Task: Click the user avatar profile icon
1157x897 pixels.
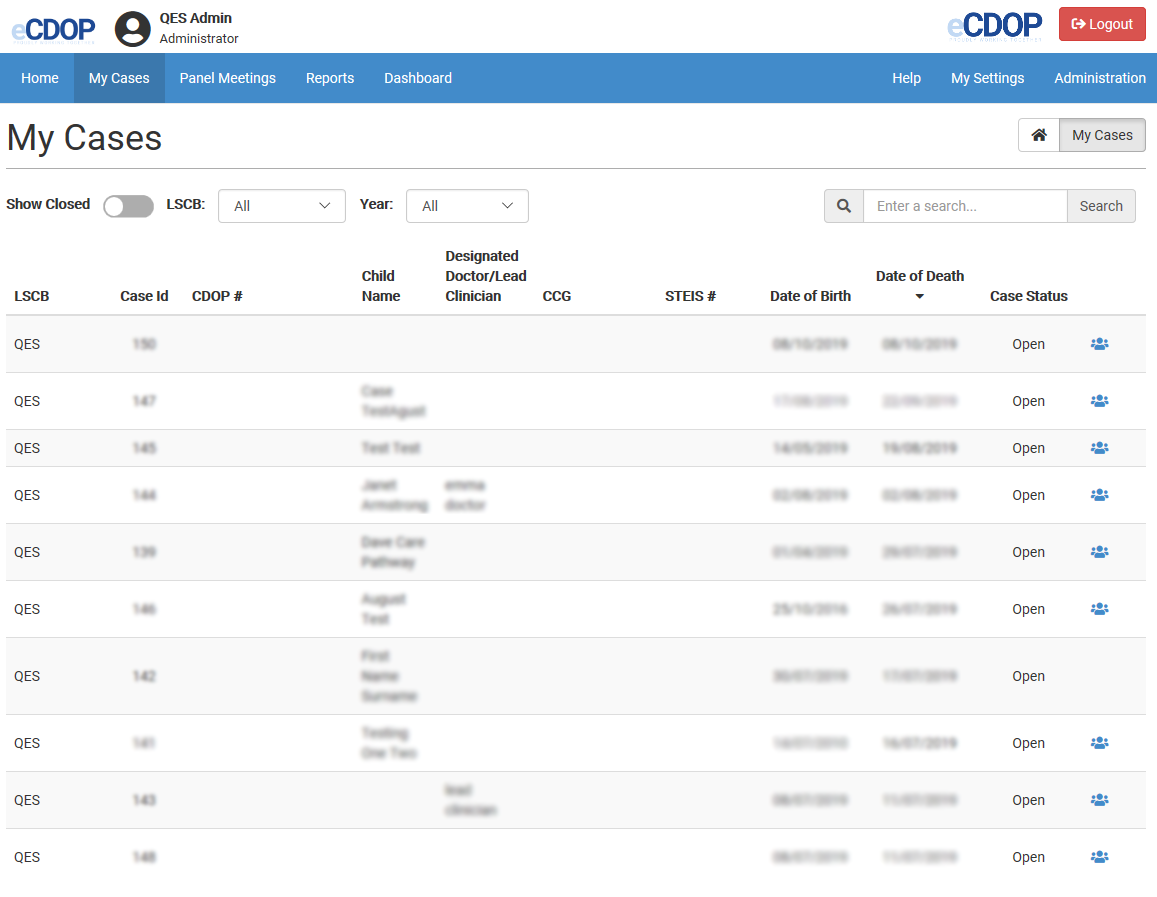Action: coord(133,28)
